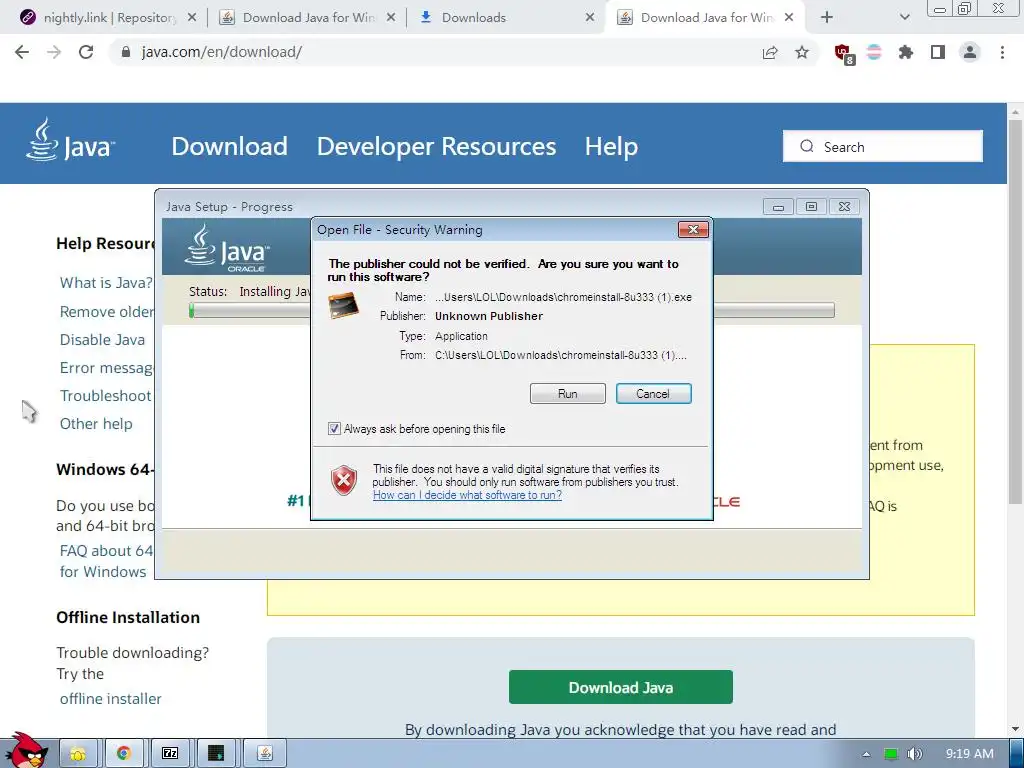Open the Other help link
Viewport: 1024px width, 768px height.
point(96,424)
